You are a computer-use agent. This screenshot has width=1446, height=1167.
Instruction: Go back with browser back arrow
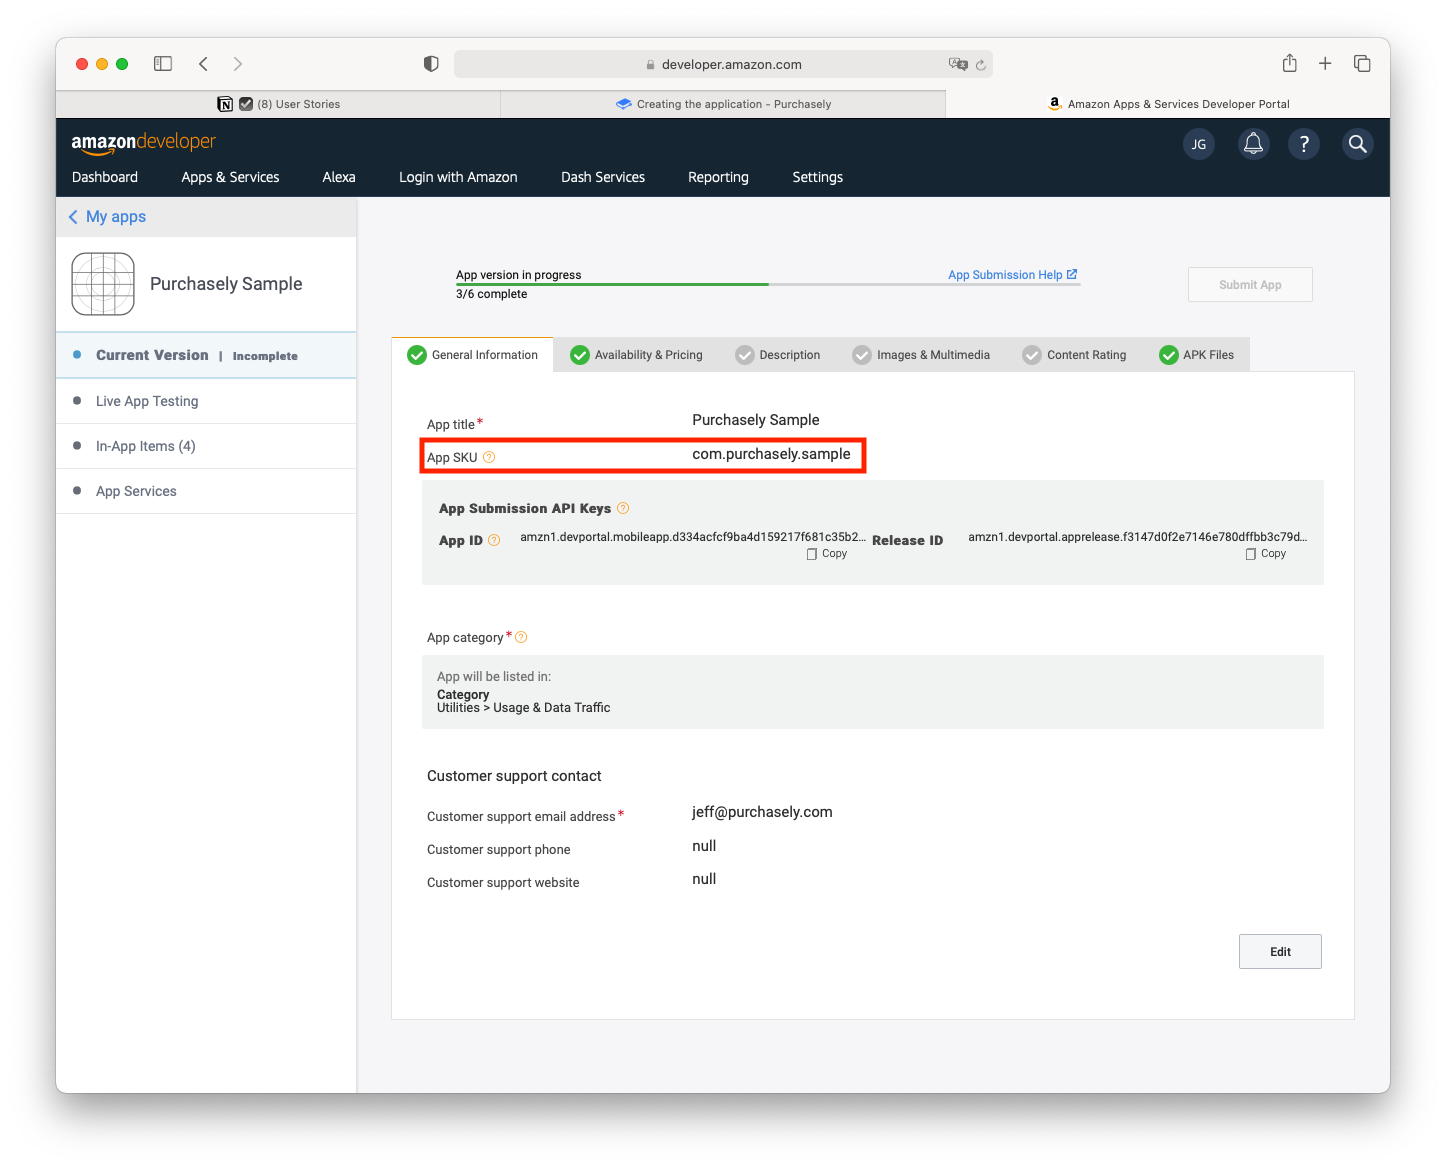pyautogui.click(x=203, y=64)
